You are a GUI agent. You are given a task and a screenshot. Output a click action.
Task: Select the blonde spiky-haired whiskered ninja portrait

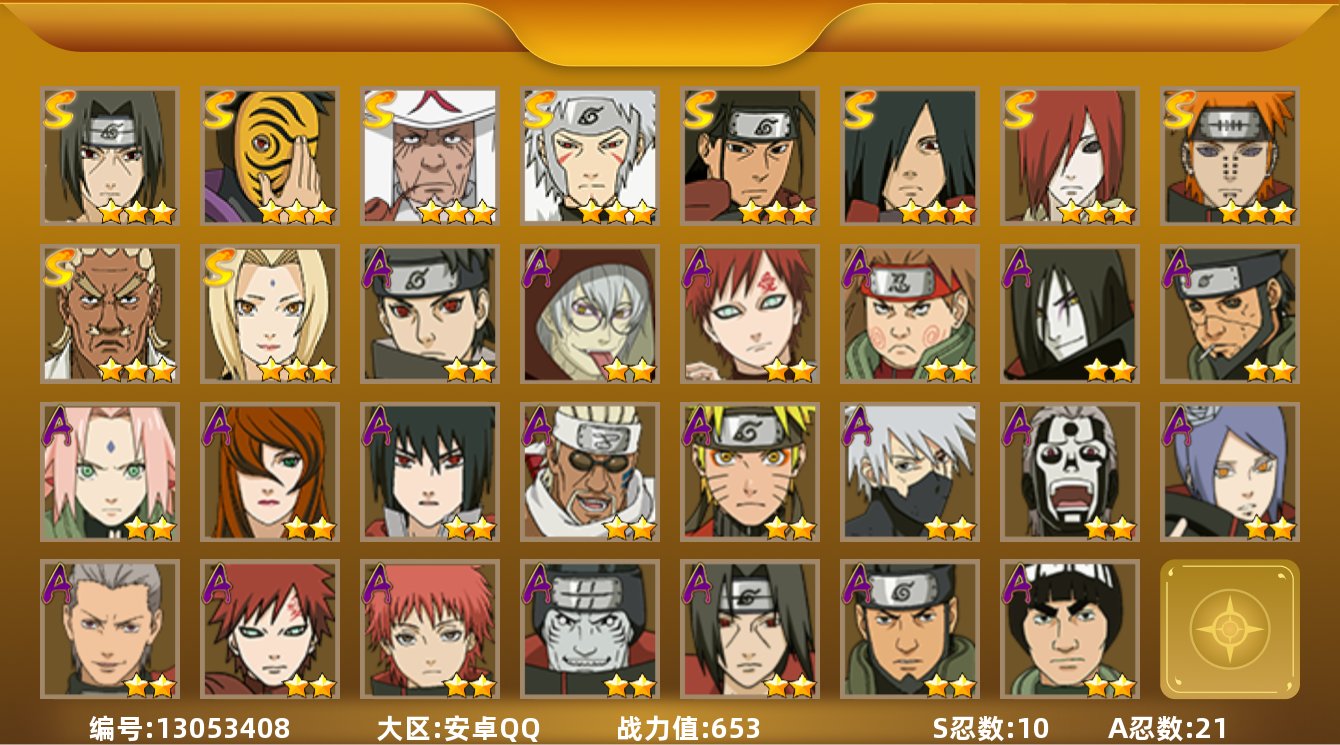(x=749, y=472)
